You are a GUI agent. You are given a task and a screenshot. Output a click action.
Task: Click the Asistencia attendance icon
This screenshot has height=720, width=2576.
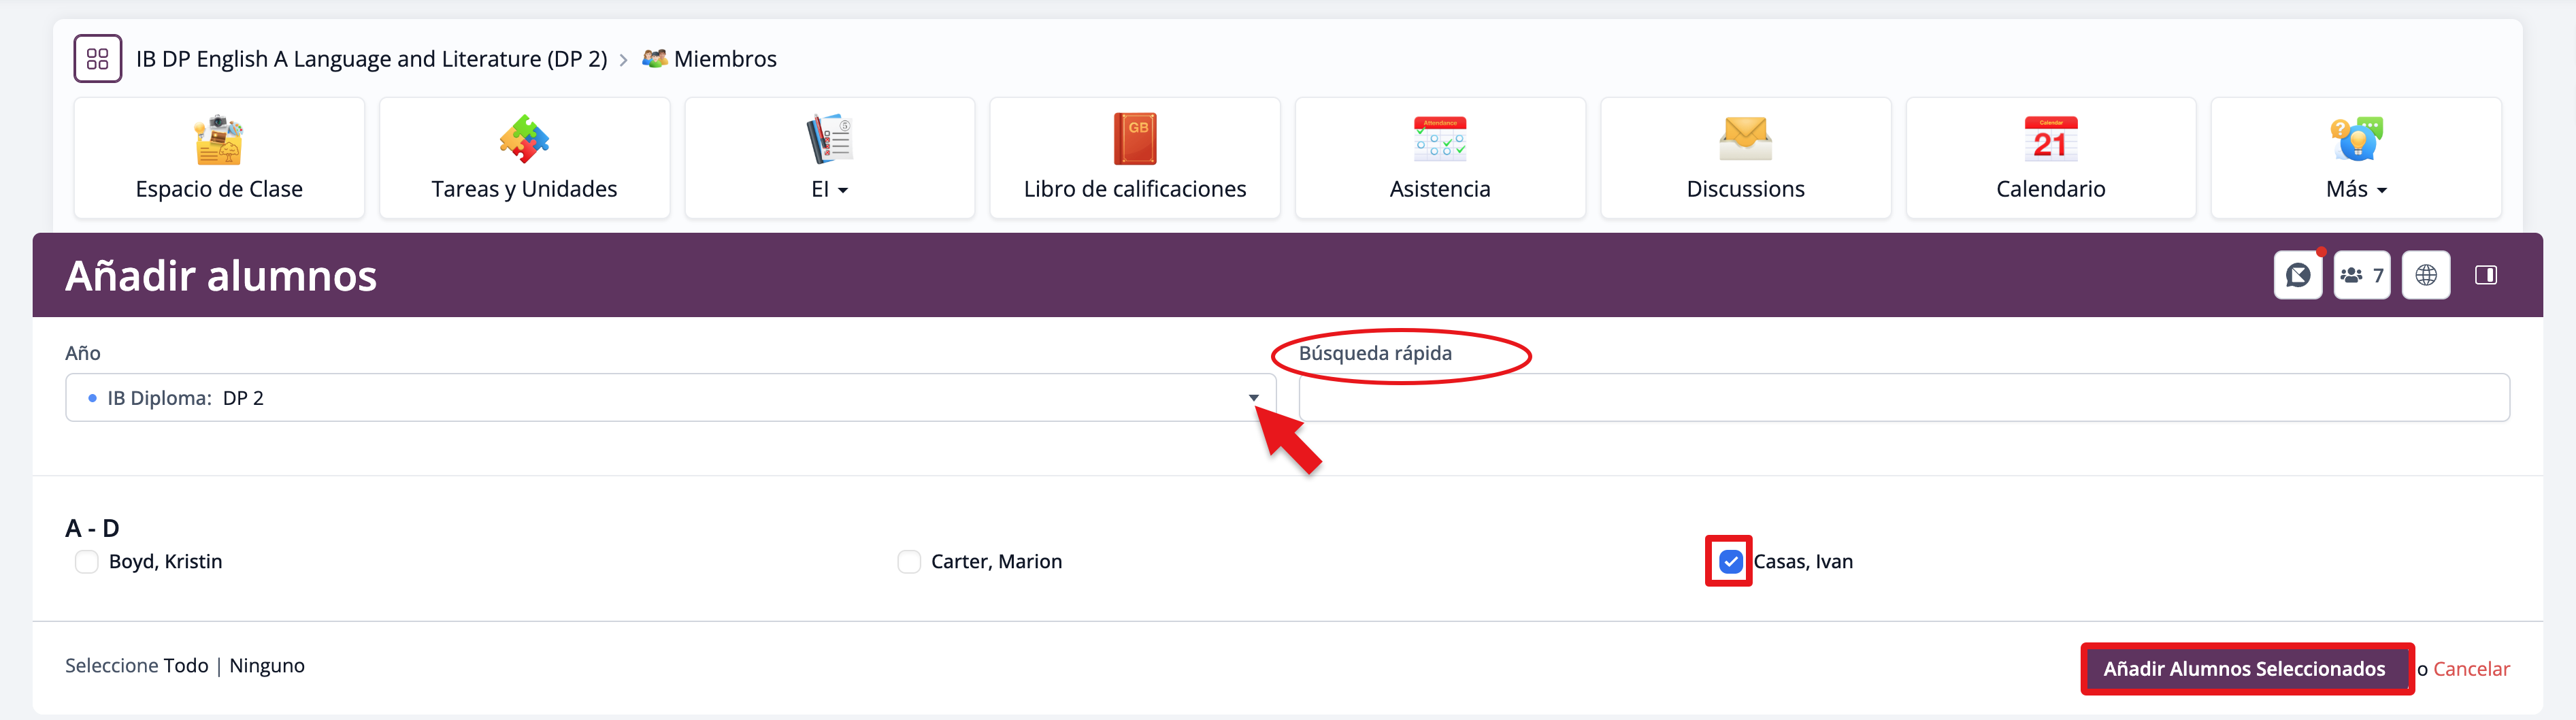[1439, 140]
